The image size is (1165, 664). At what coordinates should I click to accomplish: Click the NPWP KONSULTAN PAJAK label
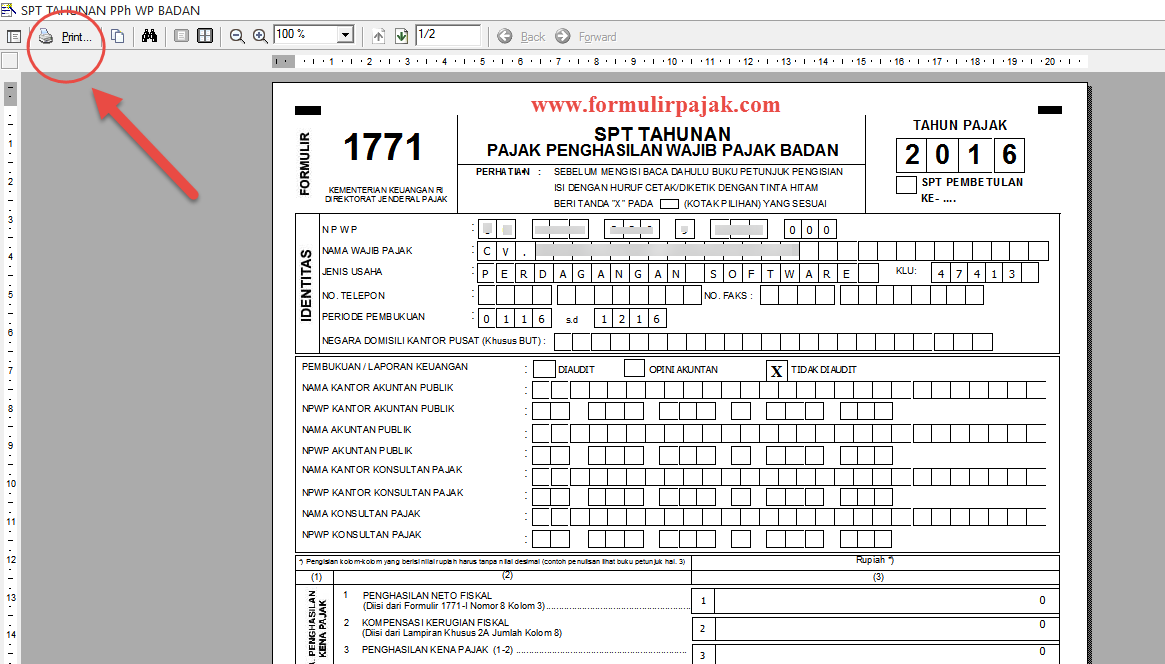tap(362, 535)
